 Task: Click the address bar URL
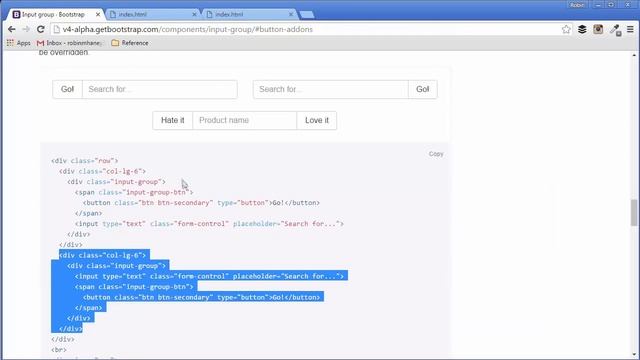pos(188,29)
